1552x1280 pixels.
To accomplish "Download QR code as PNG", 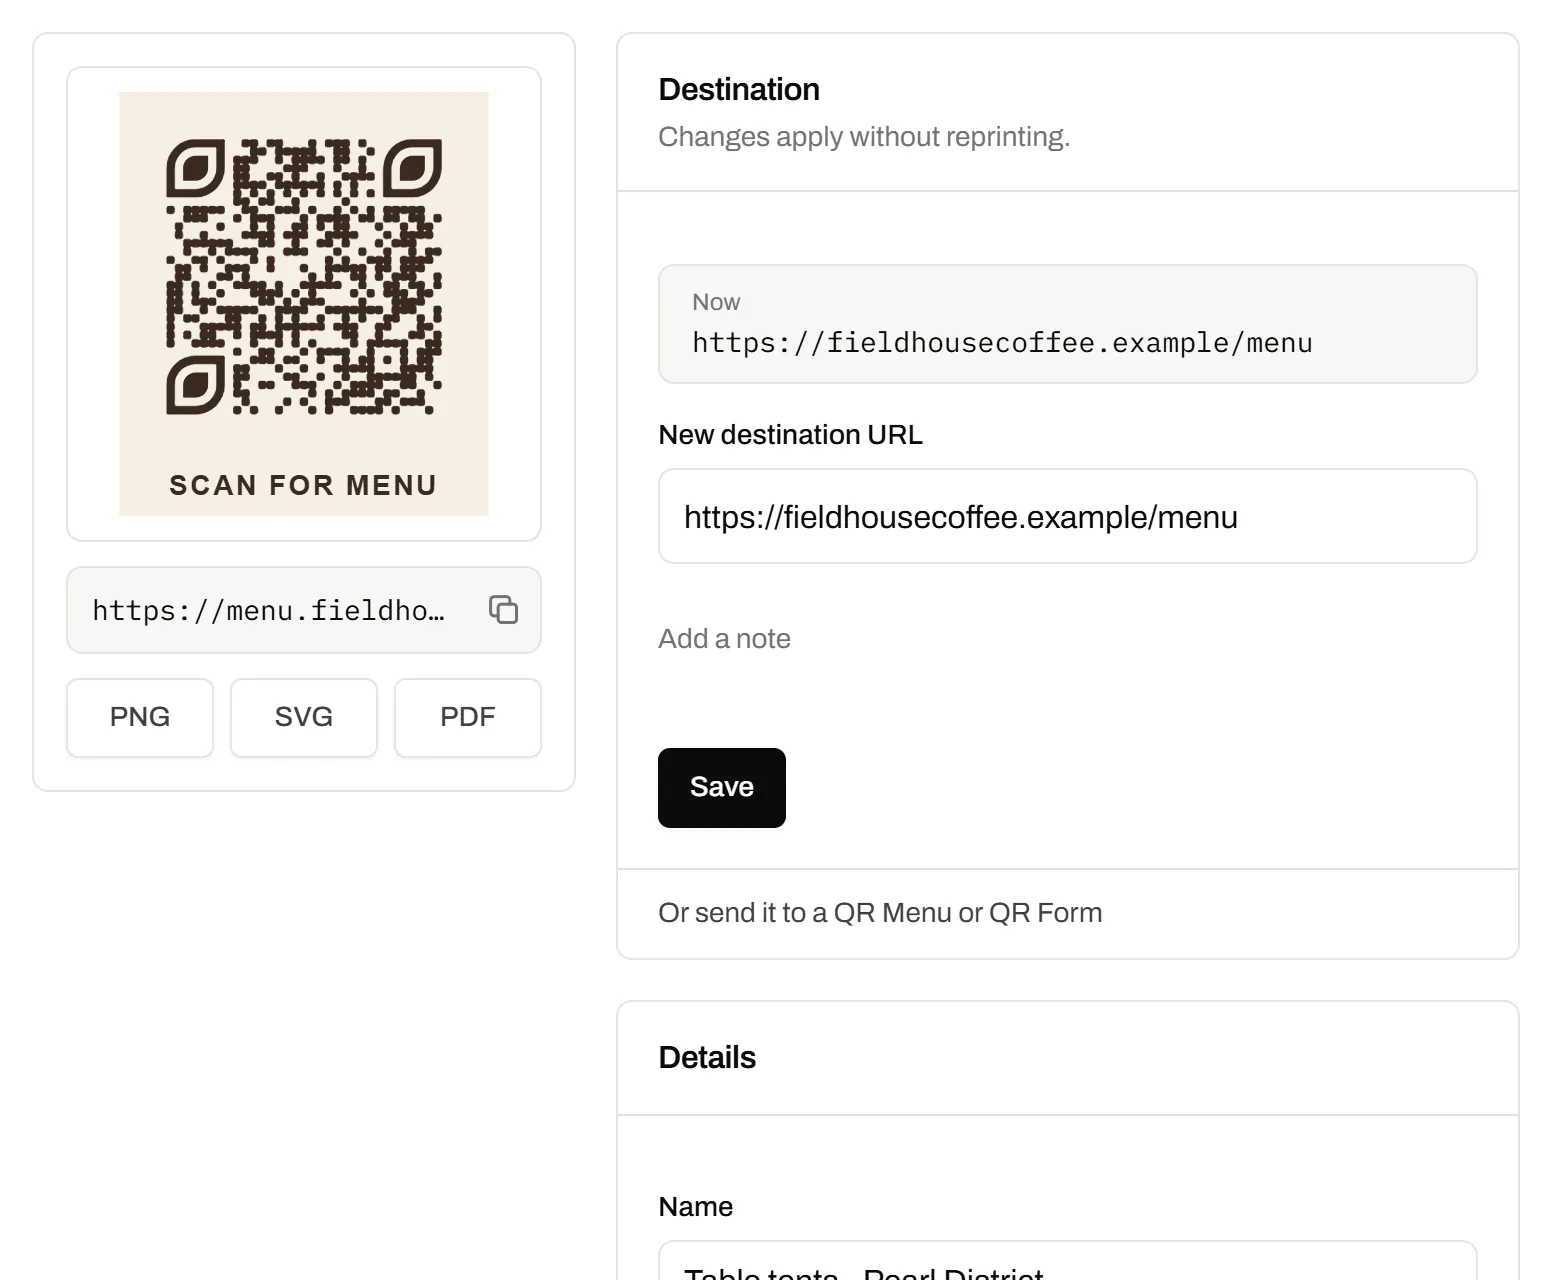I will click(x=140, y=717).
